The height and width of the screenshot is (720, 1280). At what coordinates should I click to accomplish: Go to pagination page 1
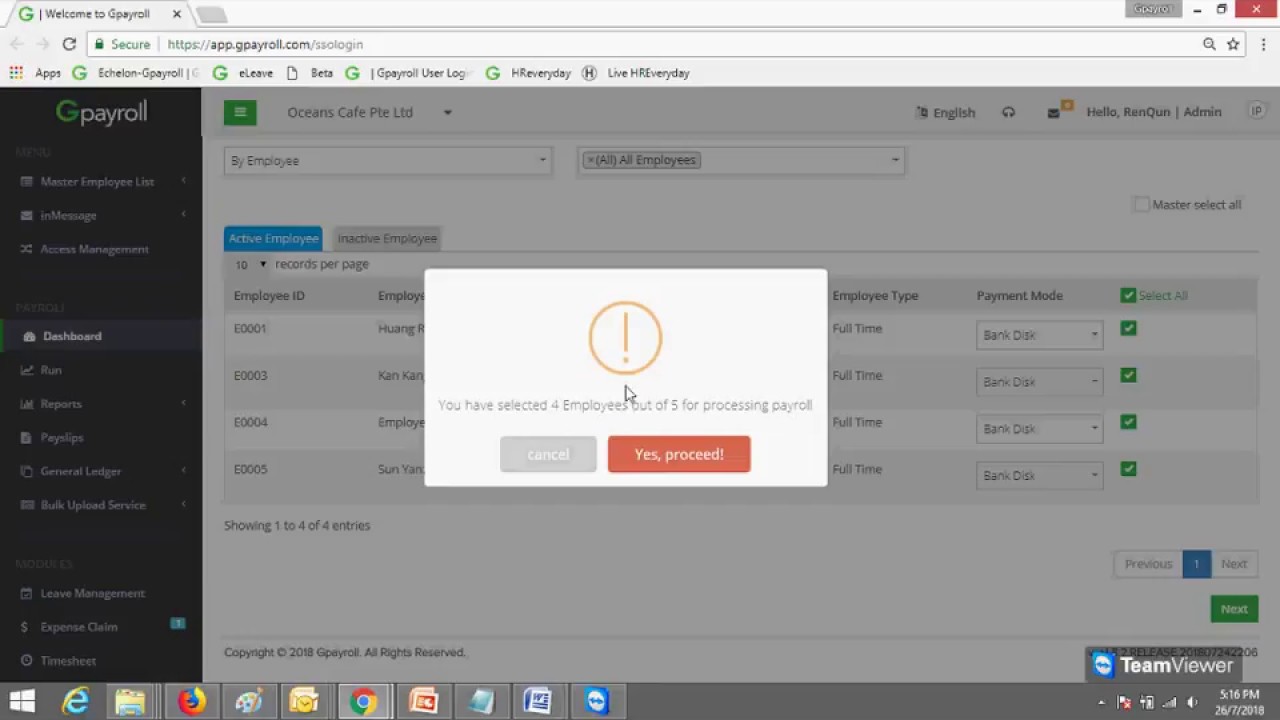coord(1196,564)
